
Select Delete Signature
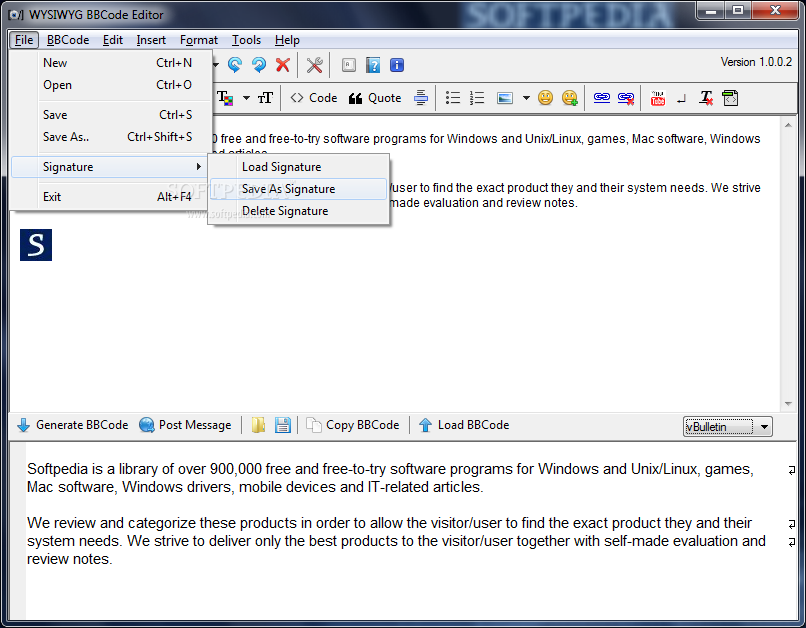(x=298, y=211)
